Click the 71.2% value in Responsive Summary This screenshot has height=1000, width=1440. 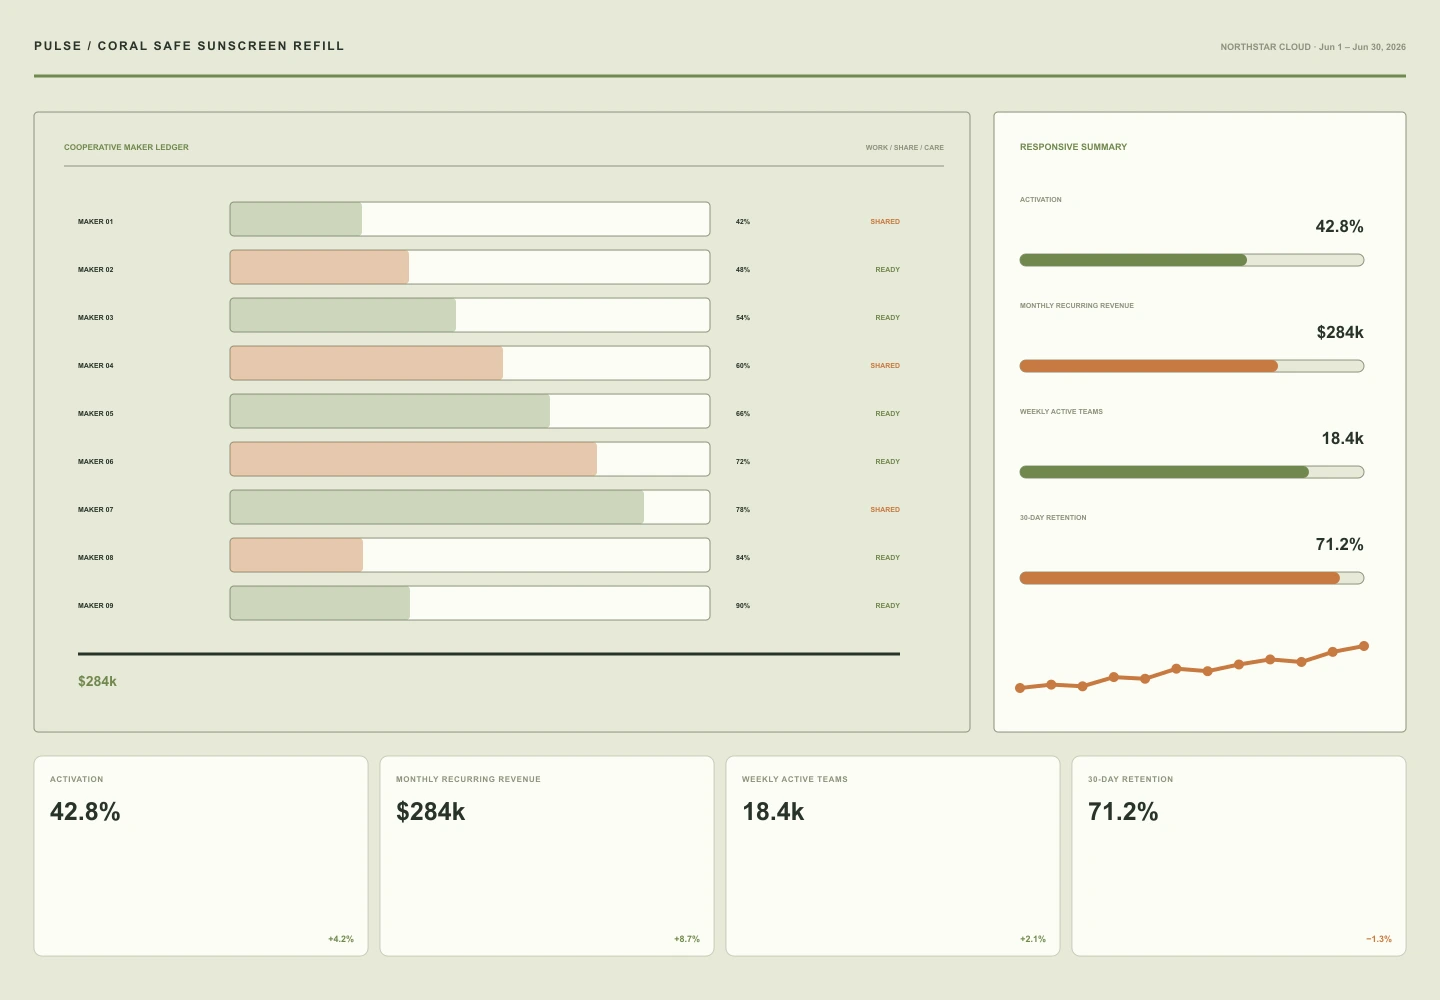[x=1339, y=544]
